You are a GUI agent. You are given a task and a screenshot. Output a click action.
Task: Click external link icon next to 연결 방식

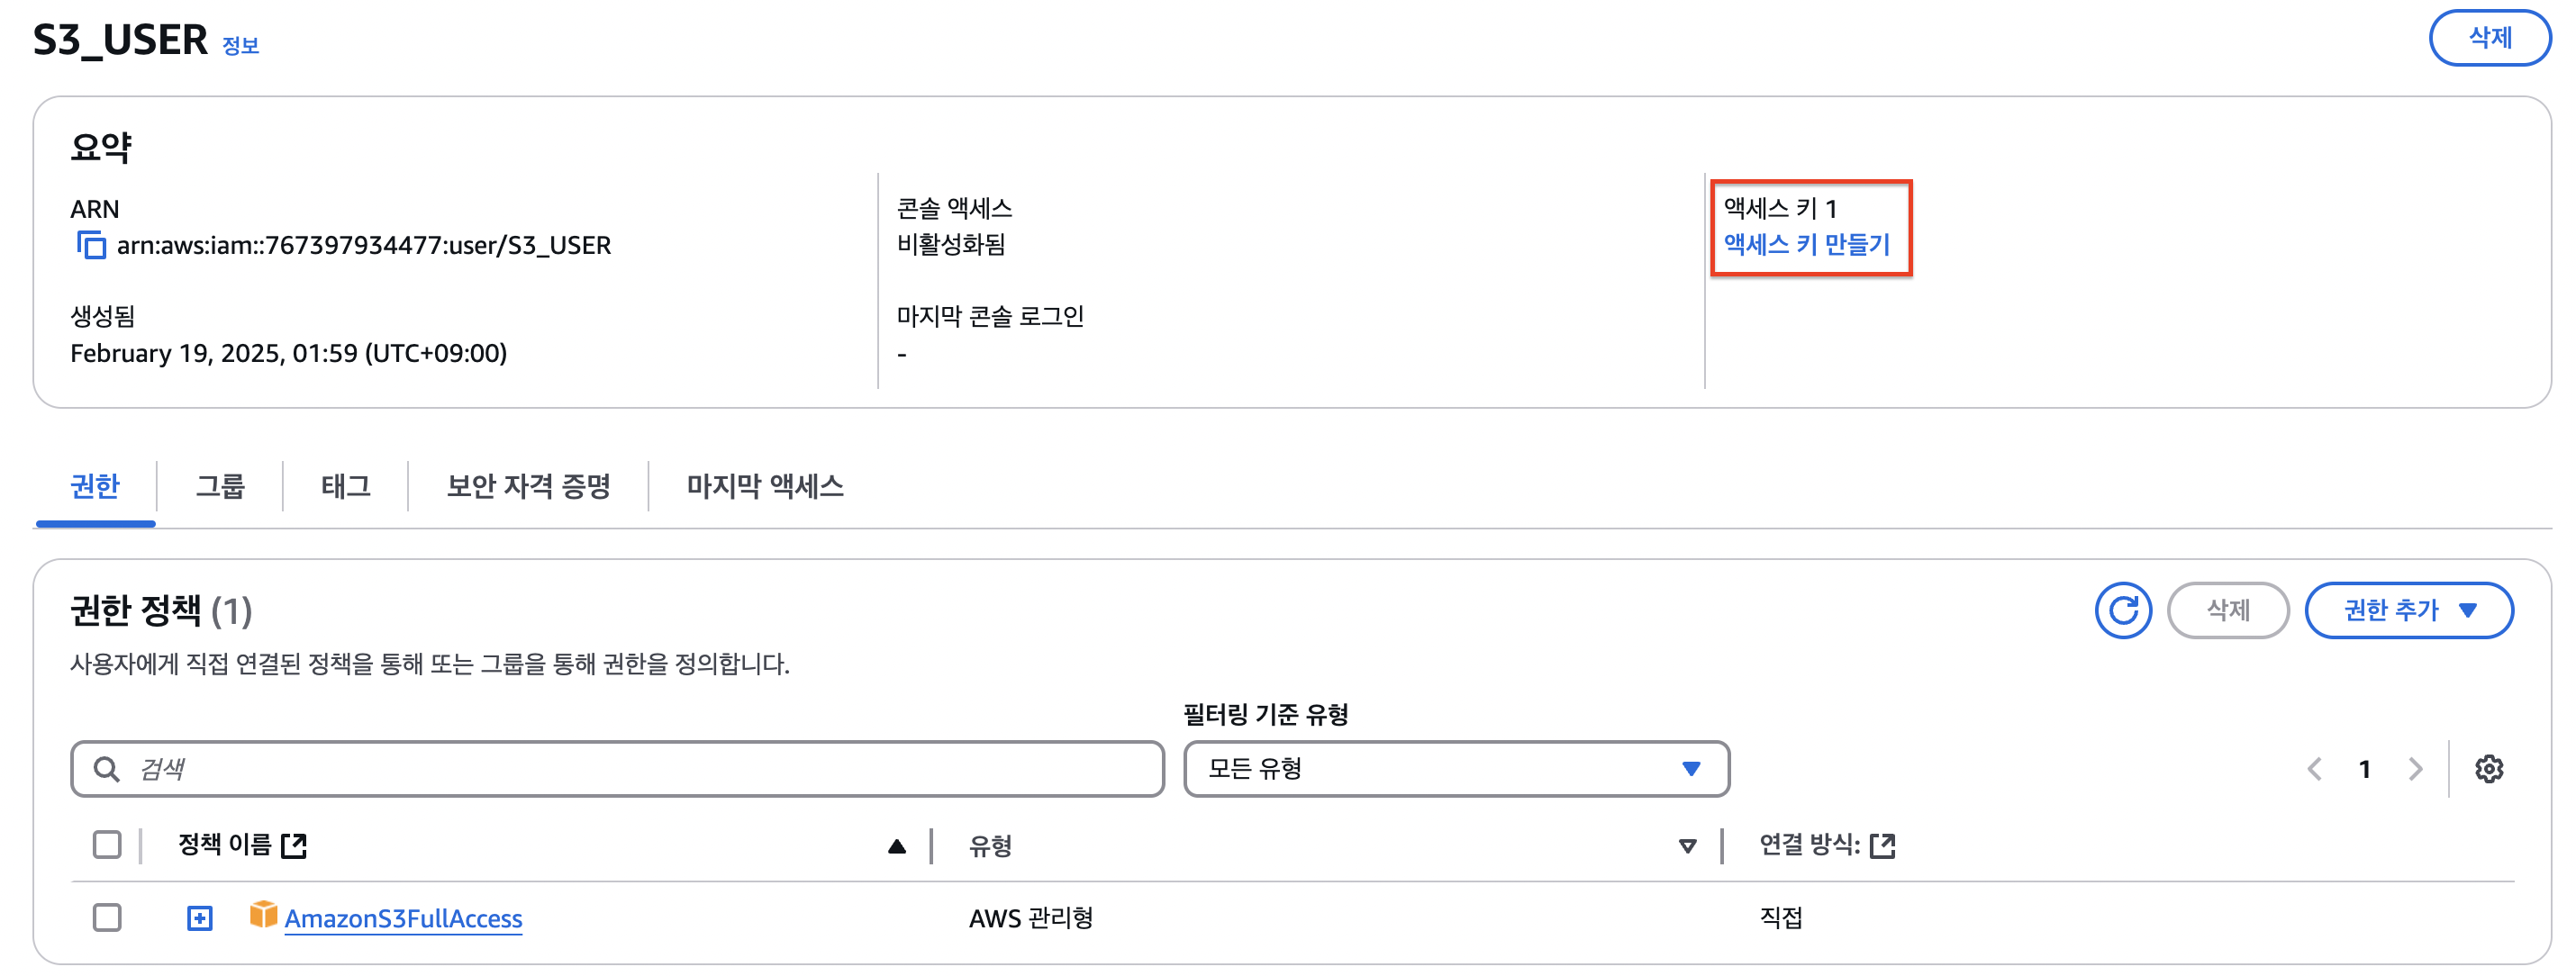[x=1882, y=846]
